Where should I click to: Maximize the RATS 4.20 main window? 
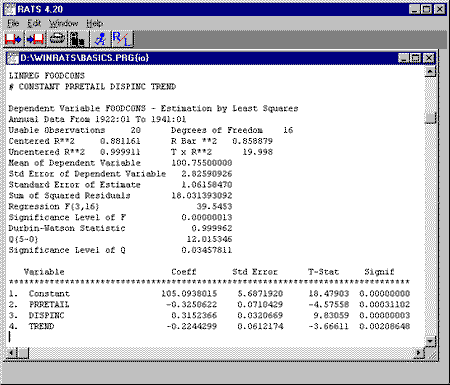coord(426,9)
